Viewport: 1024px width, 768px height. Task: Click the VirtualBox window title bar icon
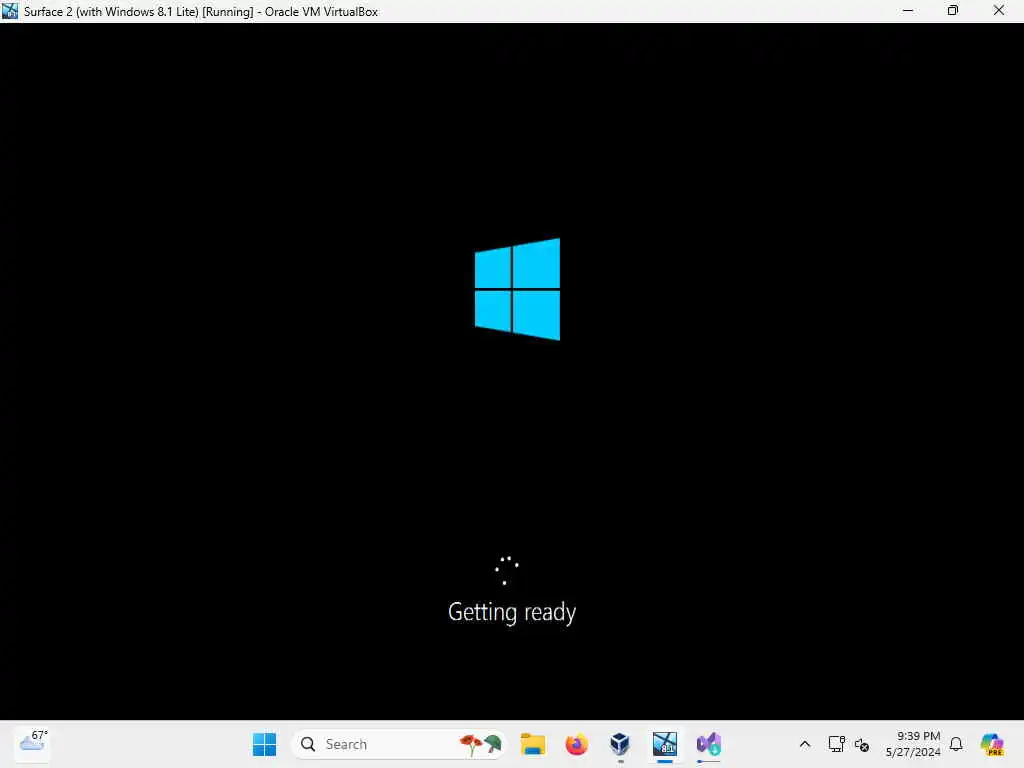tap(10, 11)
